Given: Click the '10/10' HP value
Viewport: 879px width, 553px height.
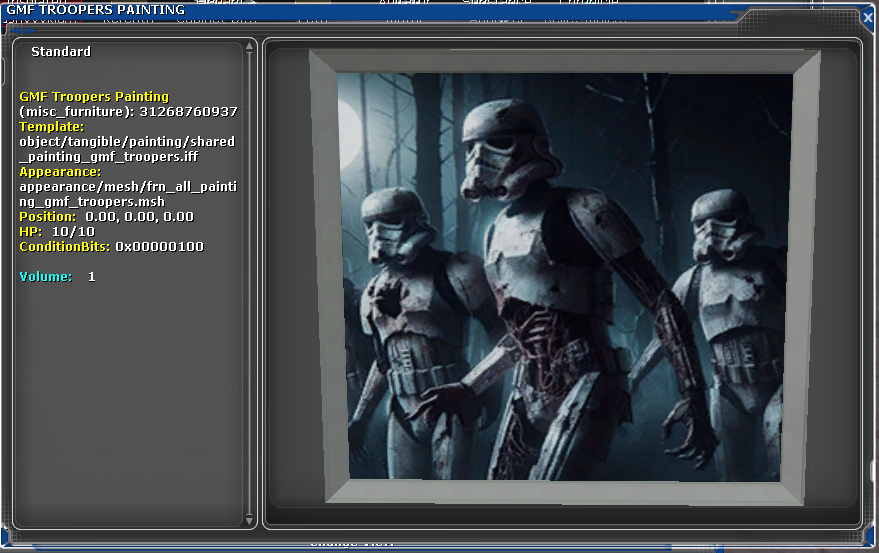Looking at the screenshot, I should 73,232.
